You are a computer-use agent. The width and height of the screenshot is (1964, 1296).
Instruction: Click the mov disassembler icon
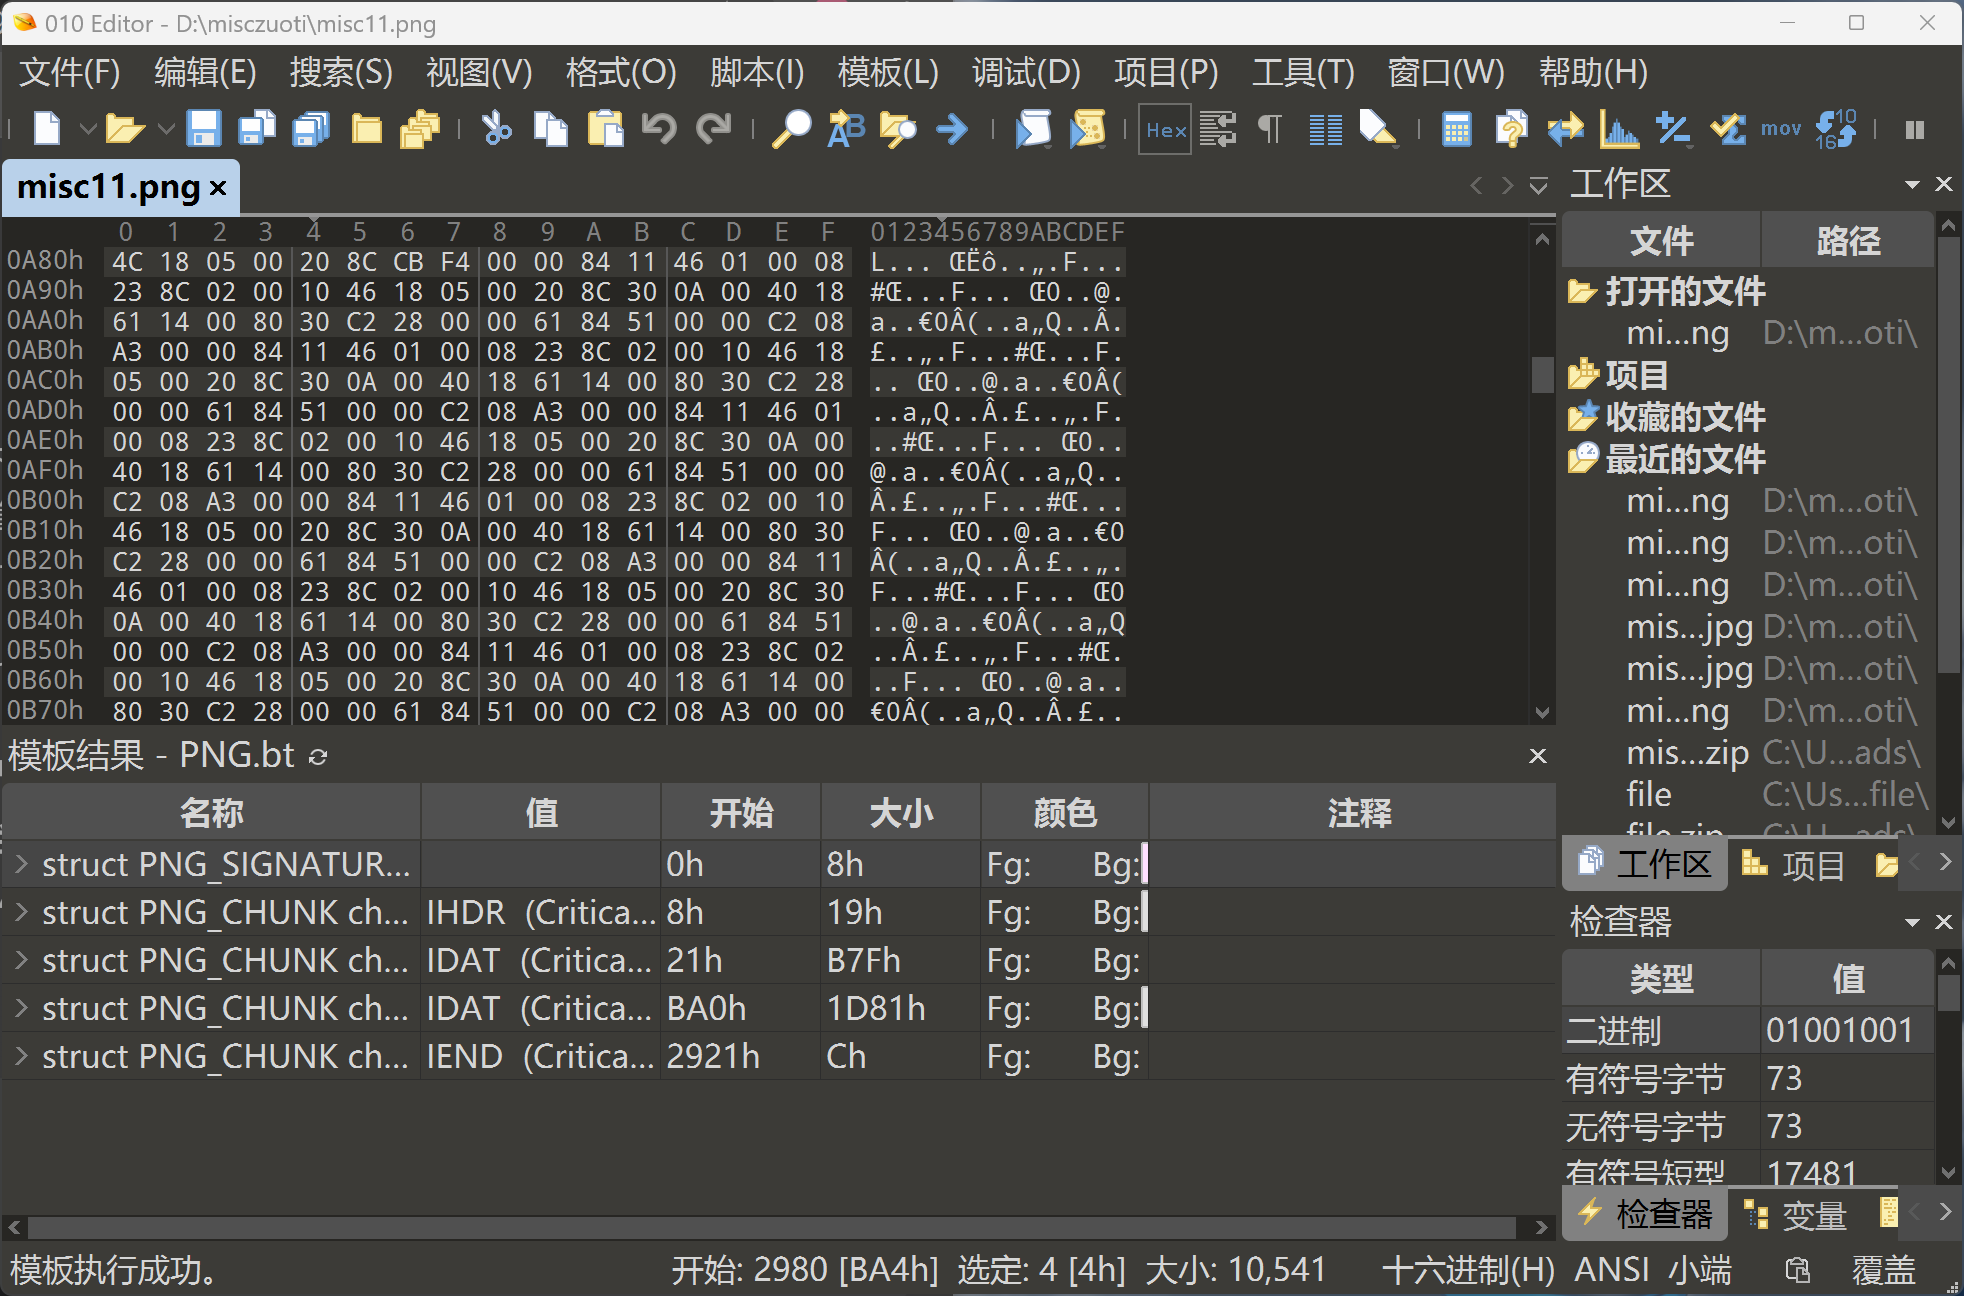[1780, 129]
